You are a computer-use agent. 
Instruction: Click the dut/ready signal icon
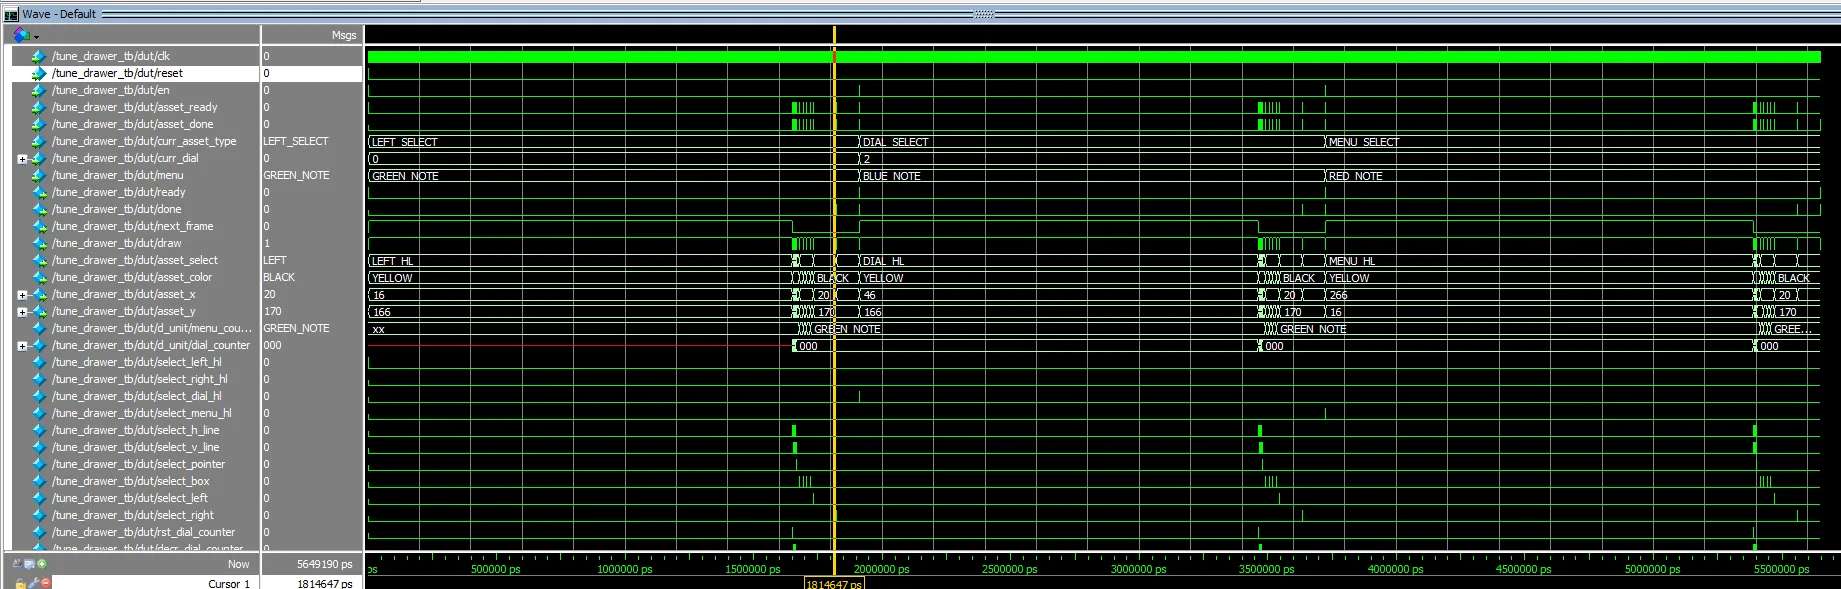tap(39, 192)
